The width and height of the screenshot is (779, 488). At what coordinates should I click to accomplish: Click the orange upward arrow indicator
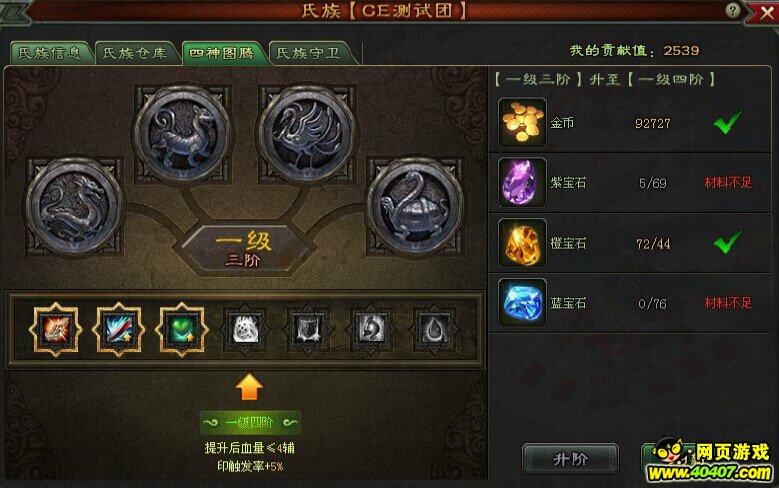click(249, 387)
